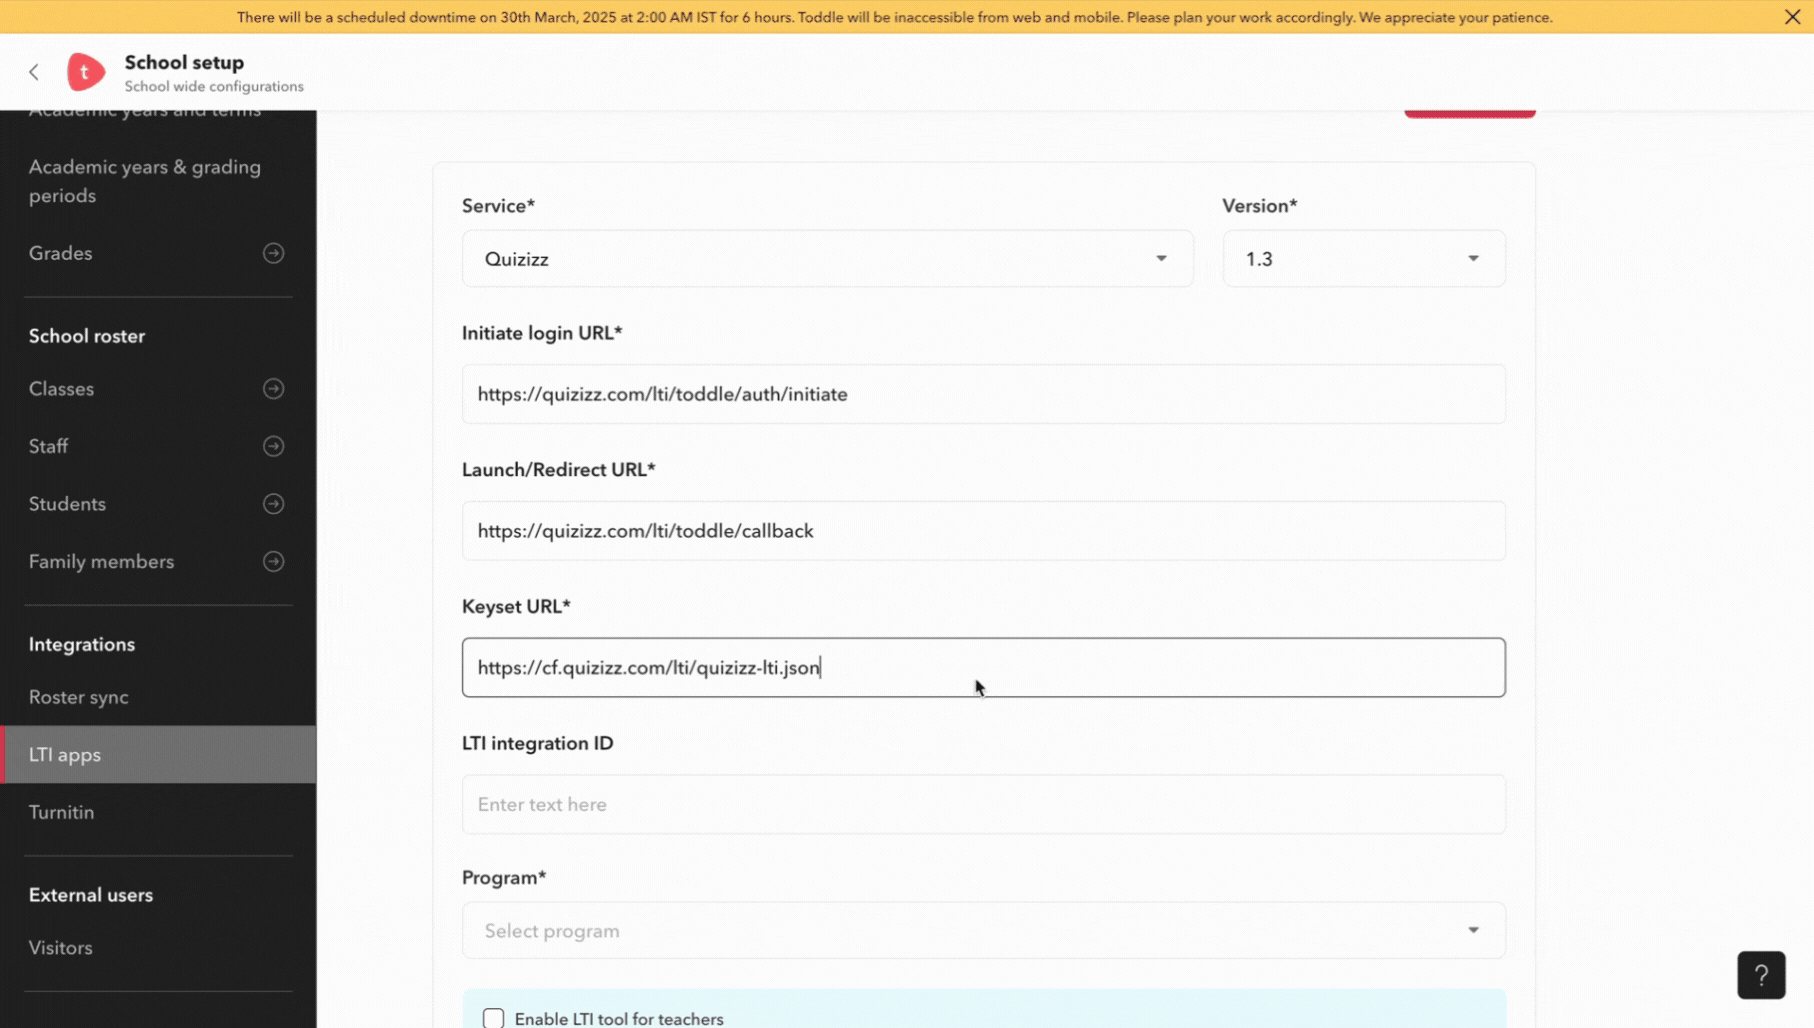The image size is (1814, 1028).
Task: Open Students in the sidebar
Action: pos(67,504)
